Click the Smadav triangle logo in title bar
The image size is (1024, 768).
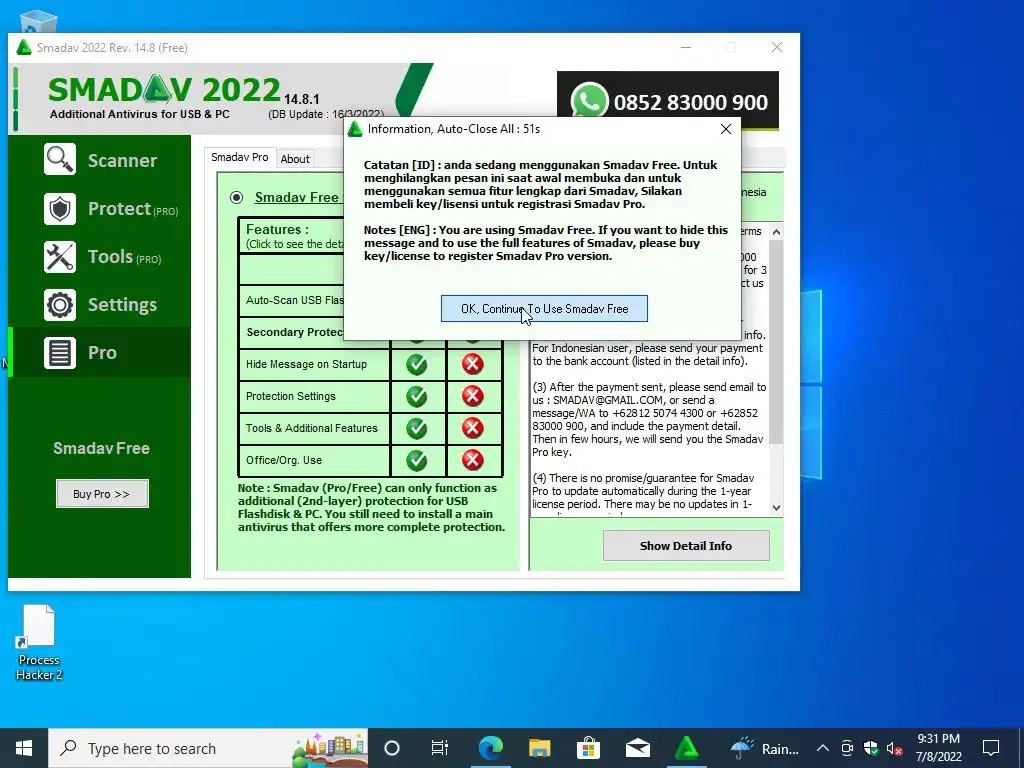(x=24, y=48)
